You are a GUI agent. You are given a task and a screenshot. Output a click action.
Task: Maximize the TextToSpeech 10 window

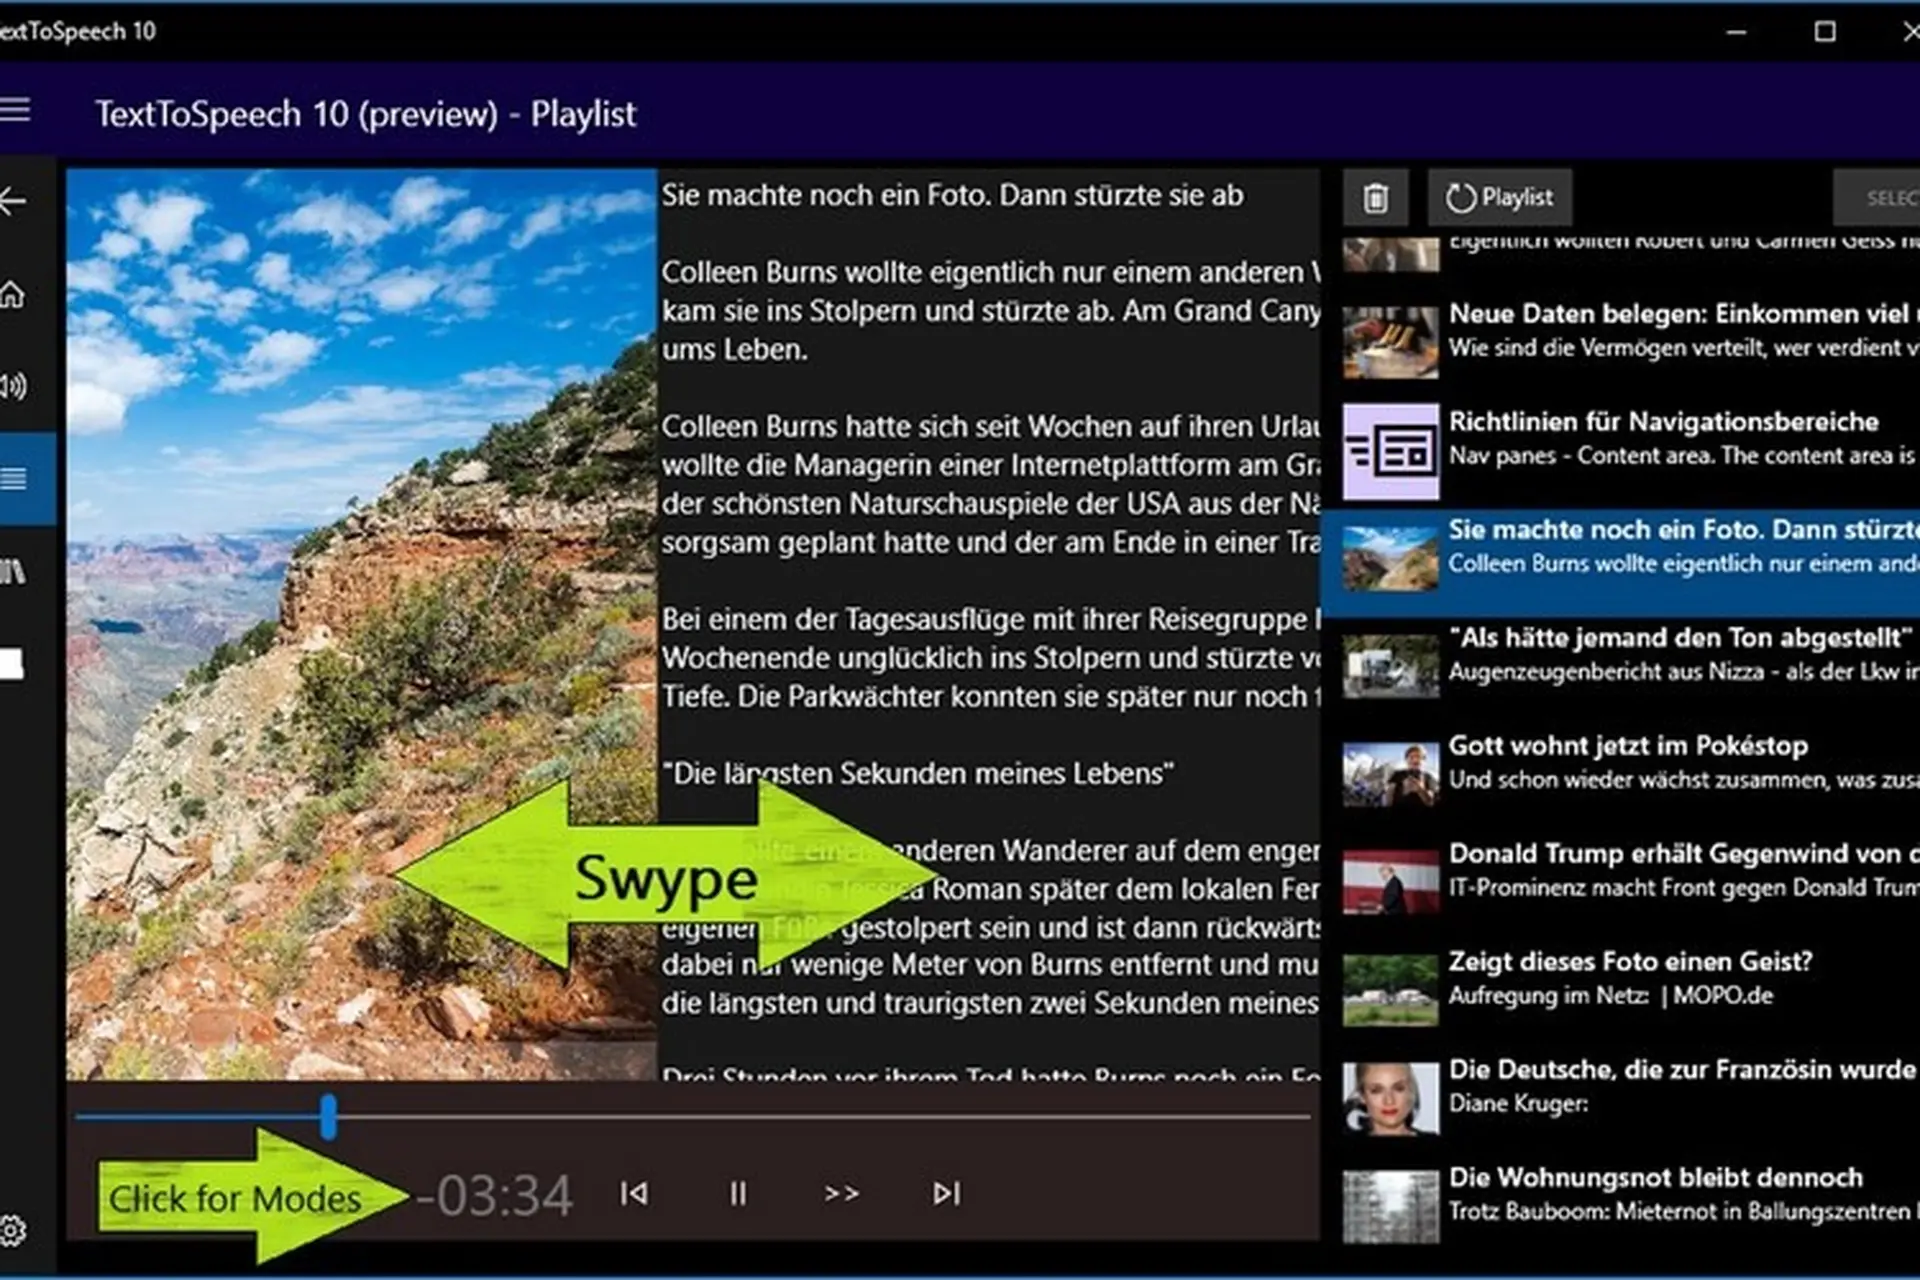[1825, 32]
